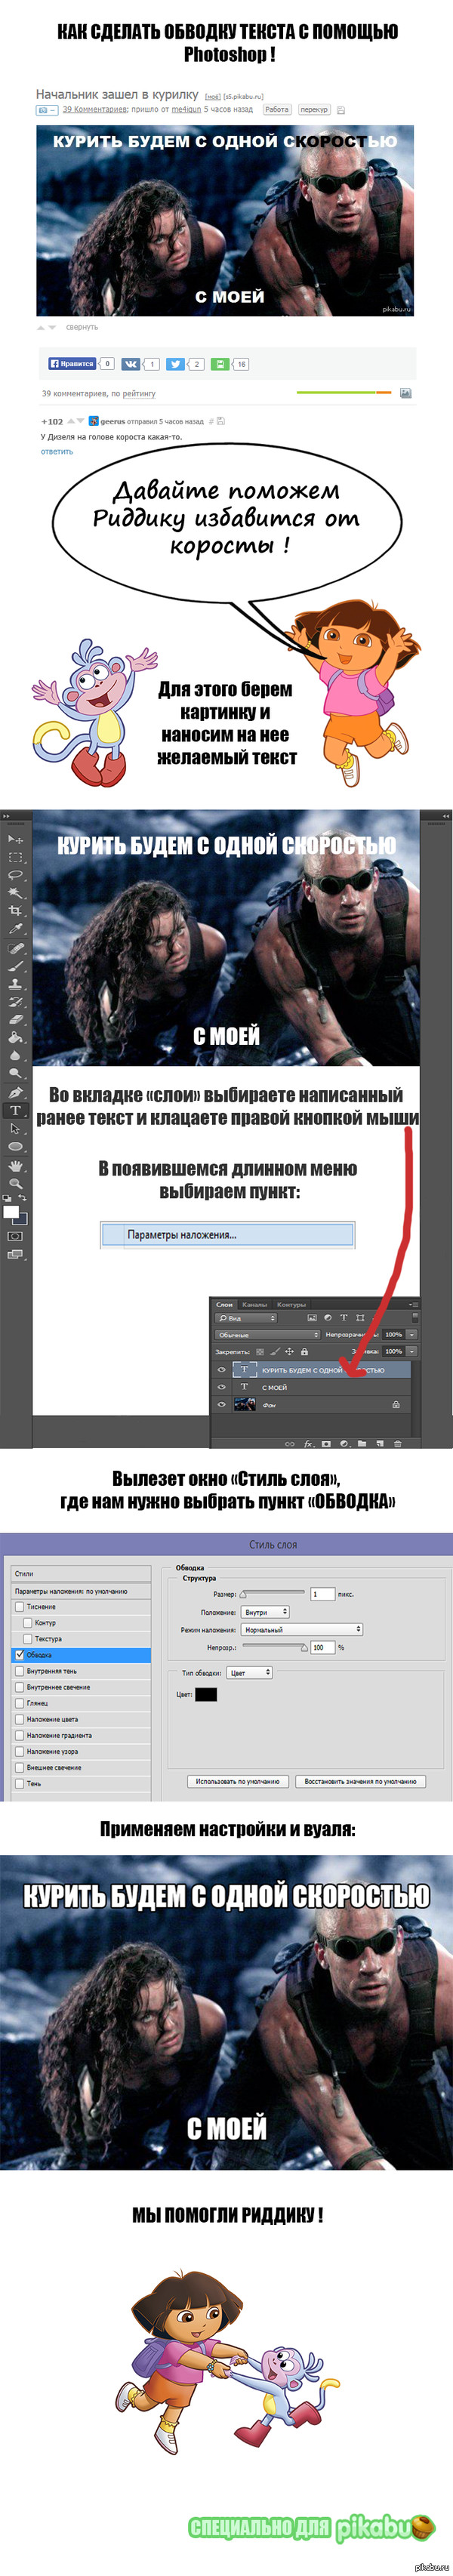The image size is (453, 2576).
Task: Select the Ellipse shape tool
Action: (x=15, y=1146)
